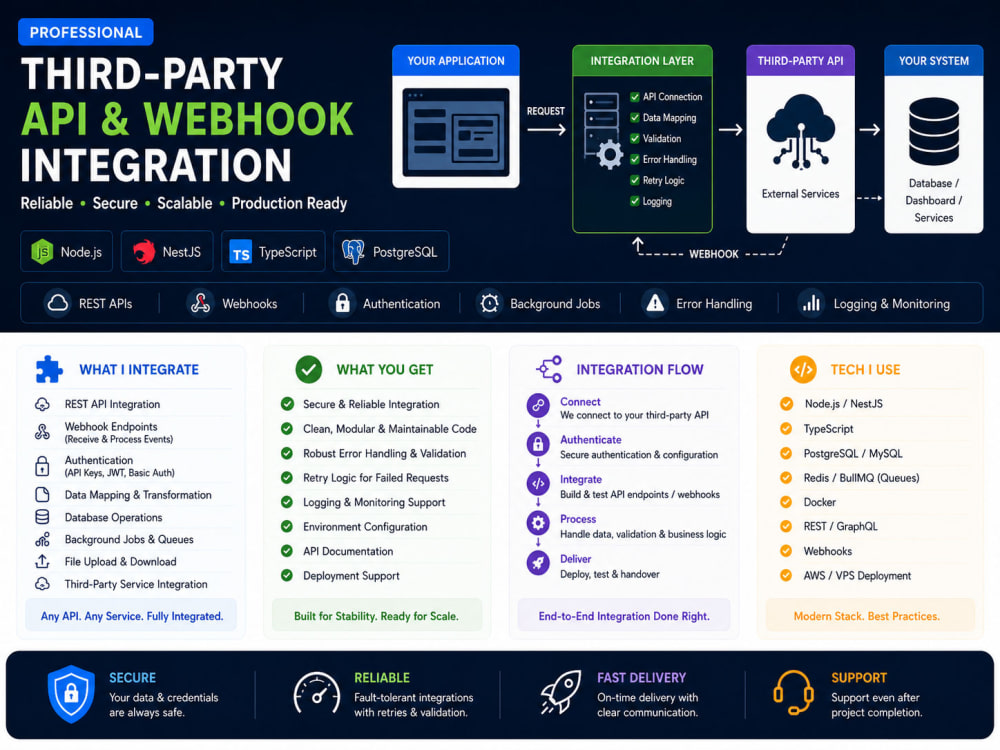Click the Validation checkbox
Viewport: 1000px width, 750px height.
tap(635, 138)
